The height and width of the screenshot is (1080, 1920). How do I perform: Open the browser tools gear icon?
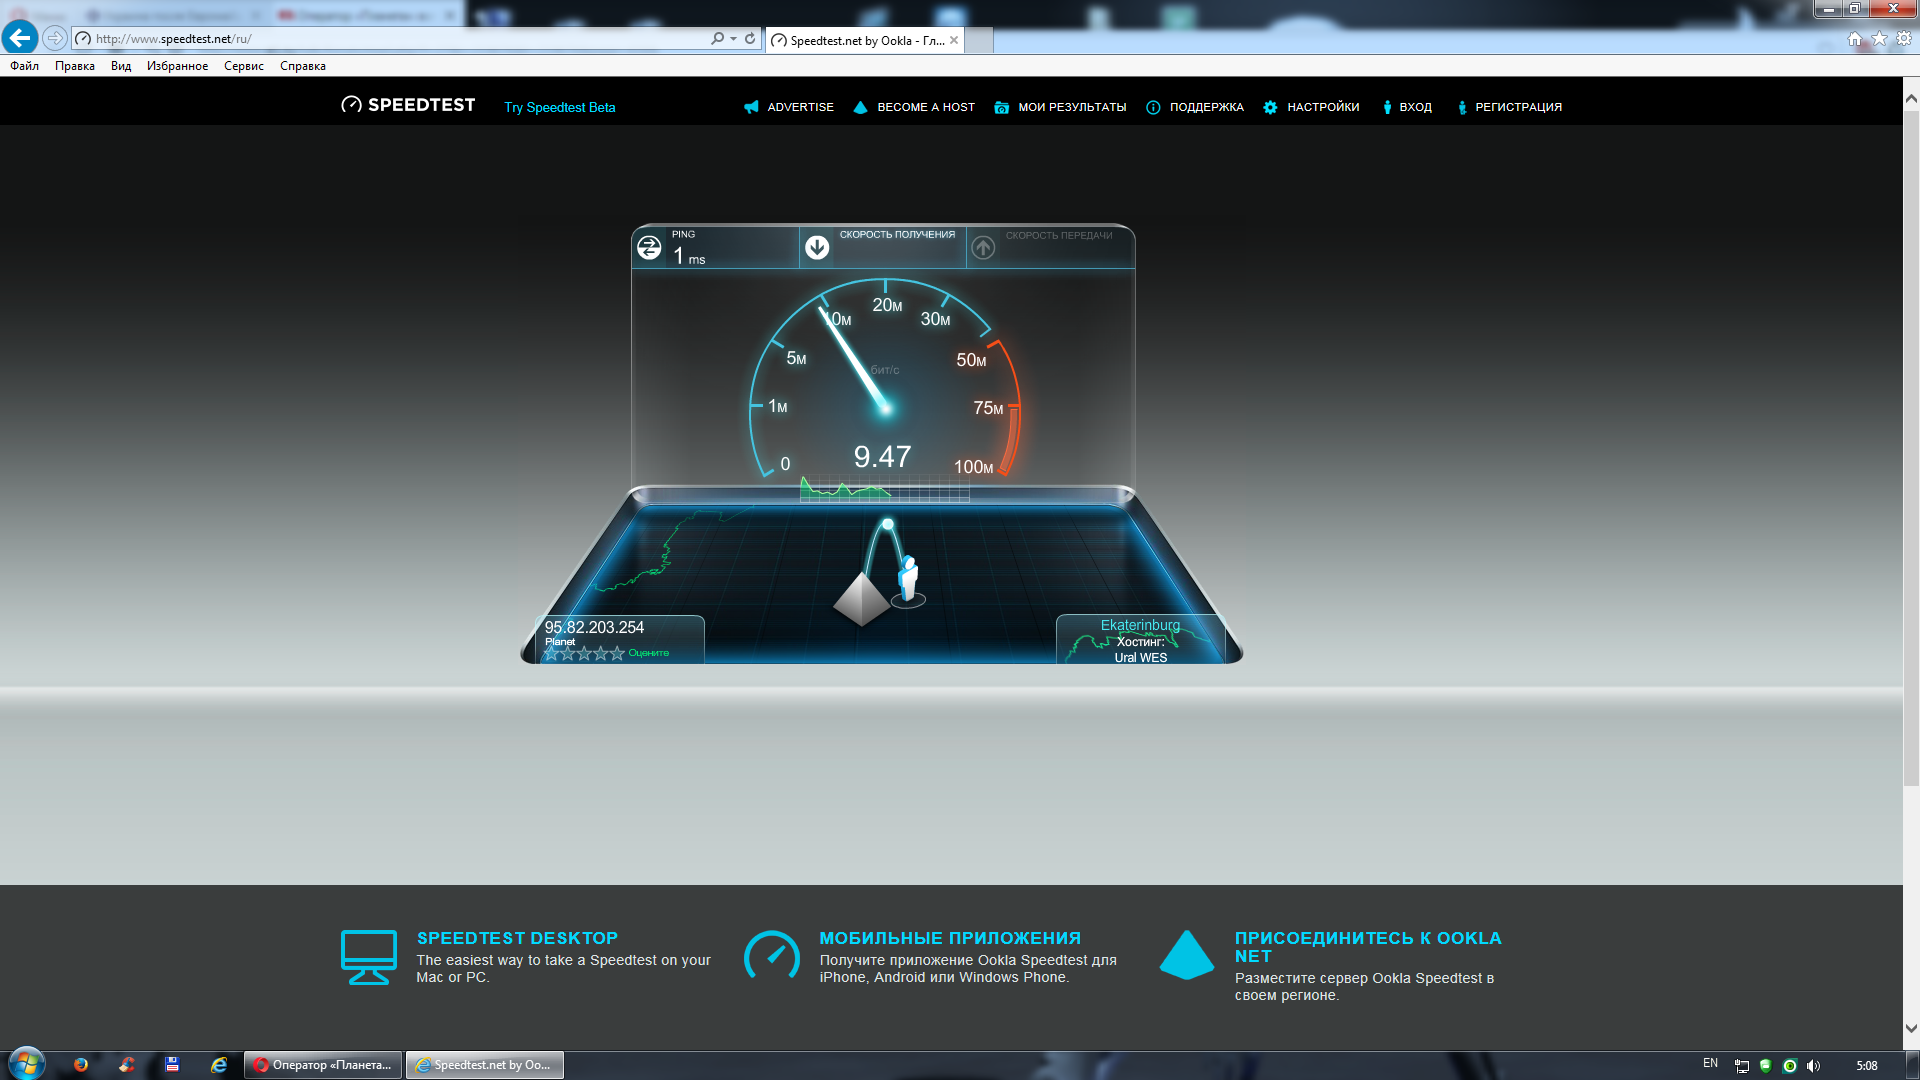tap(1904, 39)
